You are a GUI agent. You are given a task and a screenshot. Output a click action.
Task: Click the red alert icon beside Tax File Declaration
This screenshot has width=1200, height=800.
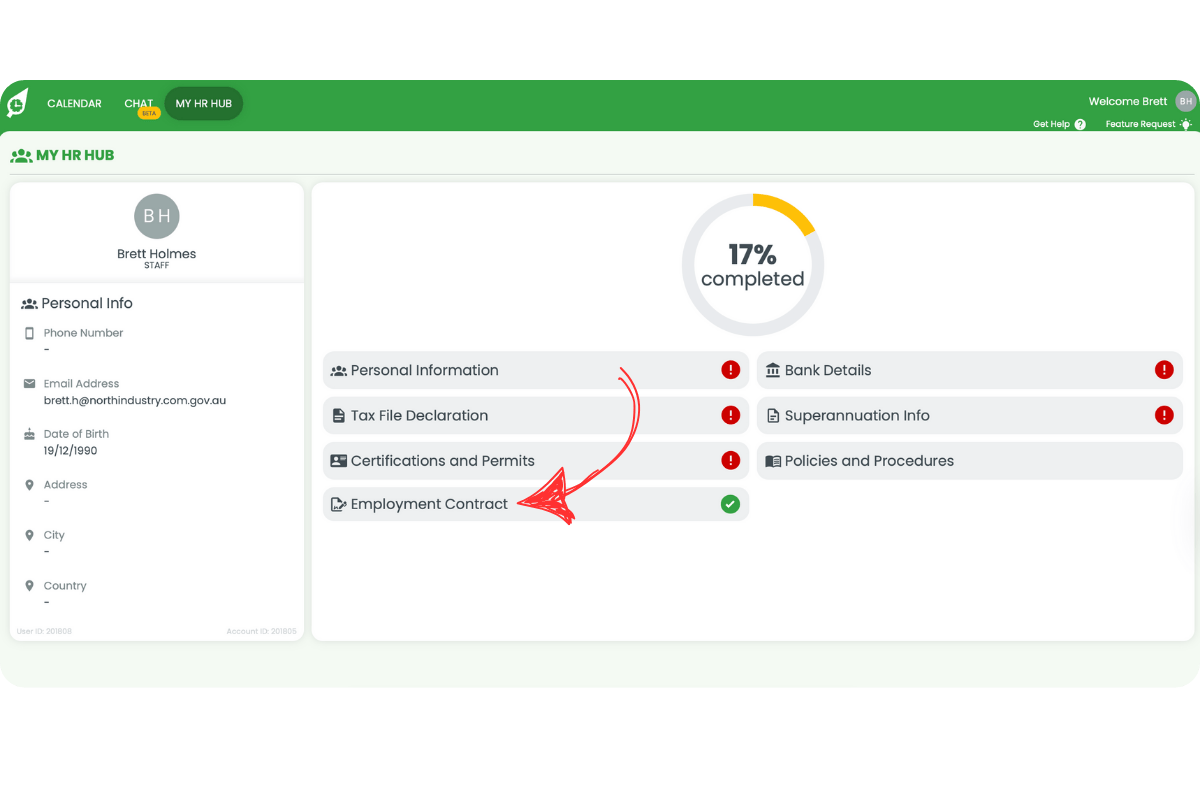pos(731,415)
